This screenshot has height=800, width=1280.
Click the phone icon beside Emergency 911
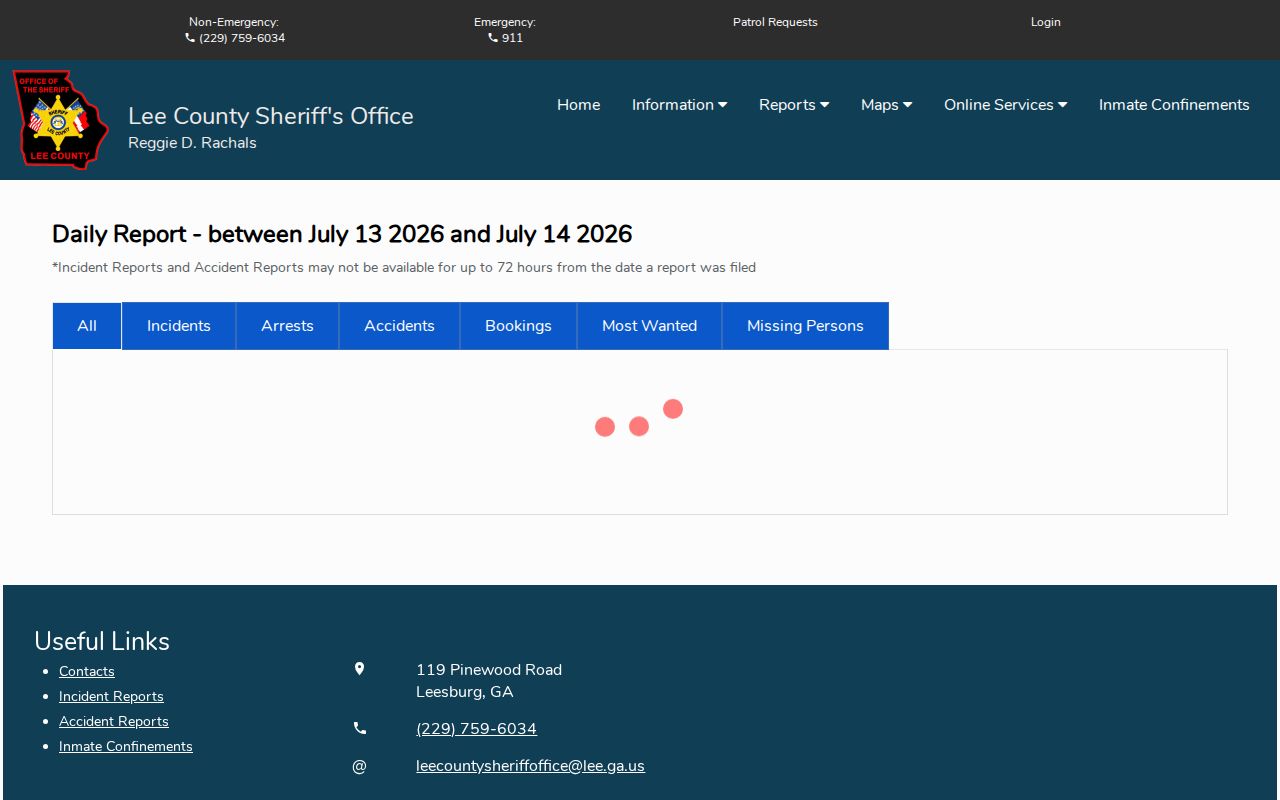click(x=493, y=38)
